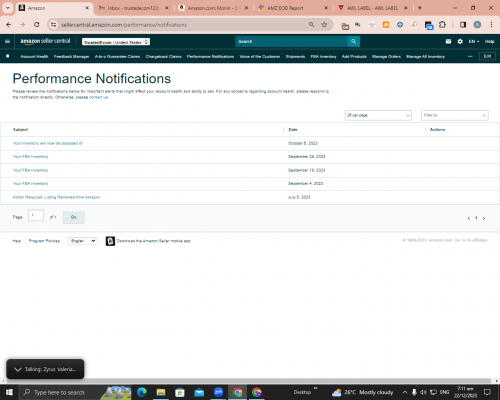Expand the Filter by dropdown
Image resolution: width=500 pixels, height=400 pixels.
(455, 115)
